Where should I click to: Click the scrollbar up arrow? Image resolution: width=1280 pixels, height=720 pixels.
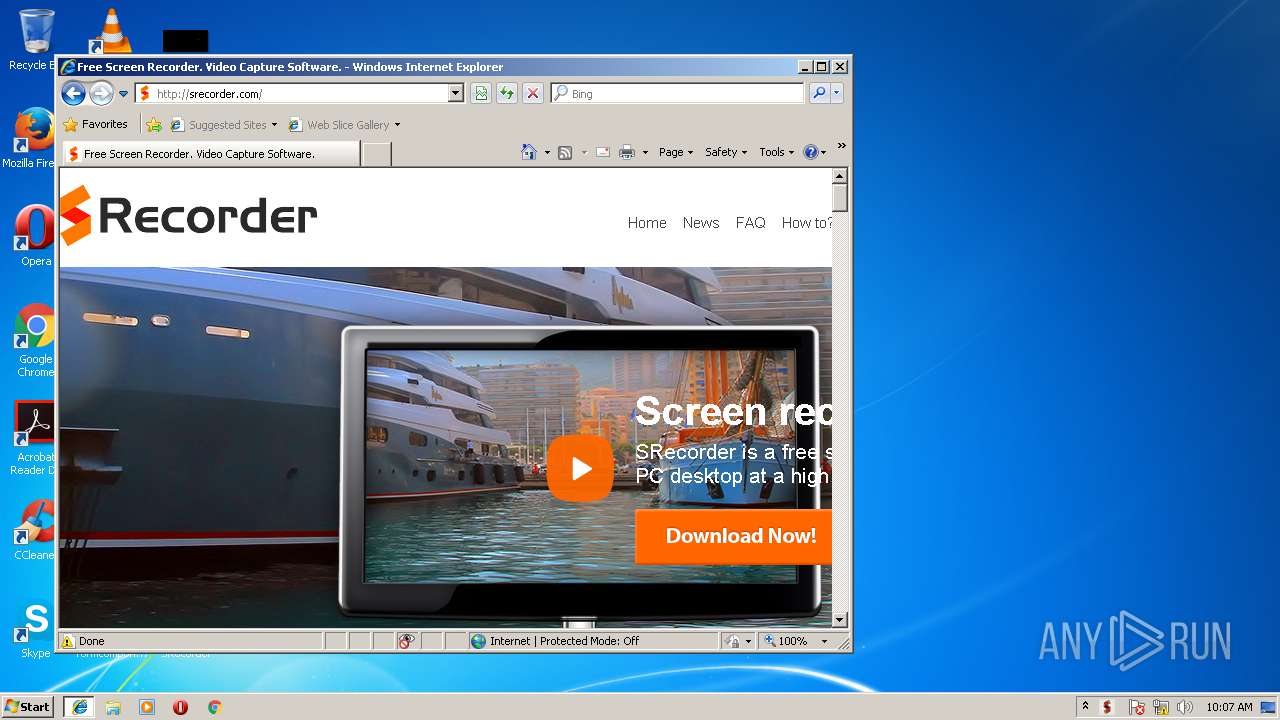[840, 176]
